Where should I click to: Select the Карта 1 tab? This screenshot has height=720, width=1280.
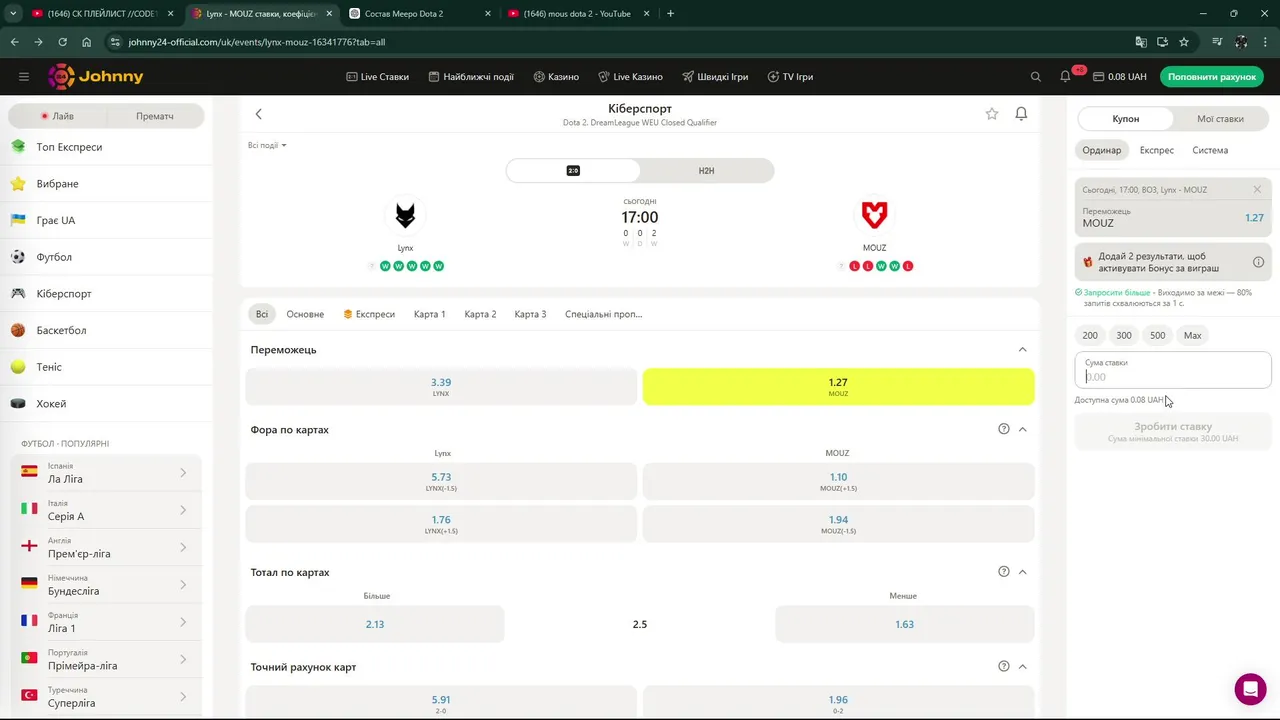pyautogui.click(x=430, y=314)
